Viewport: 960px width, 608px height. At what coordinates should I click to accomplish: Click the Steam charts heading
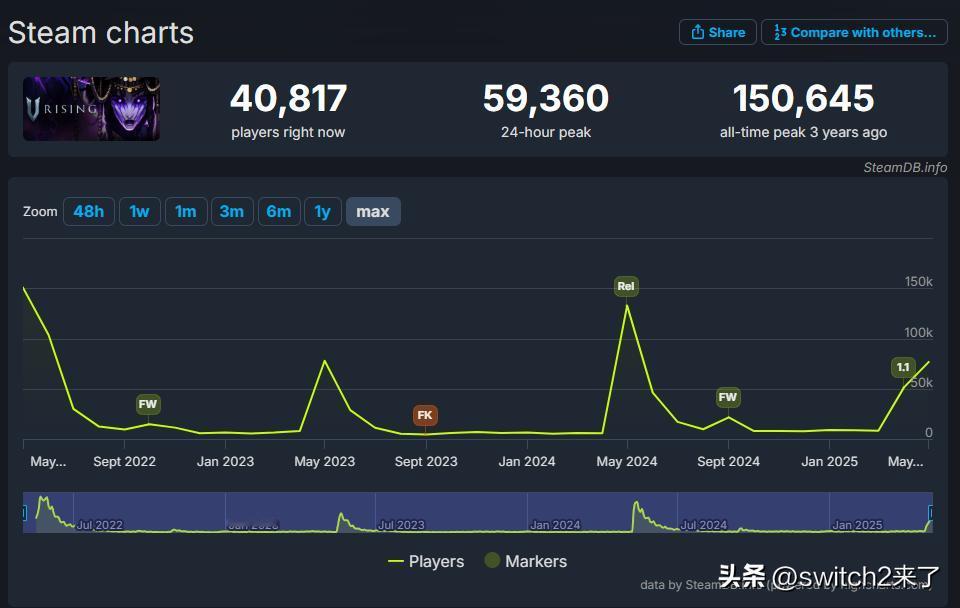point(101,33)
